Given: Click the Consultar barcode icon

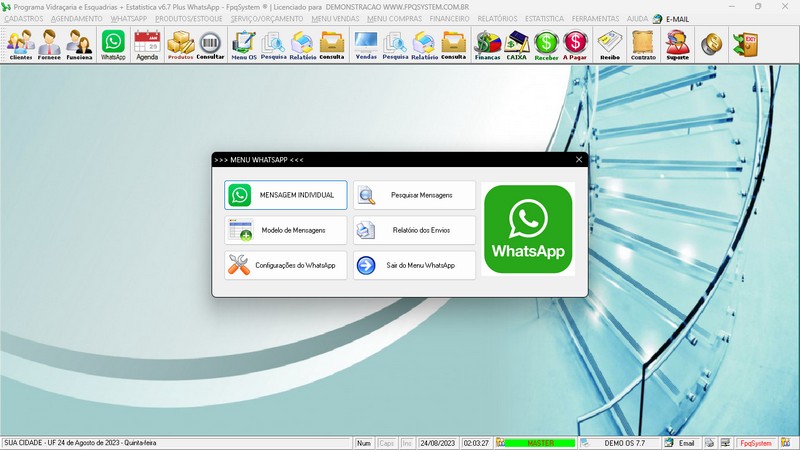Looking at the screenshot, I should [210, 45].
